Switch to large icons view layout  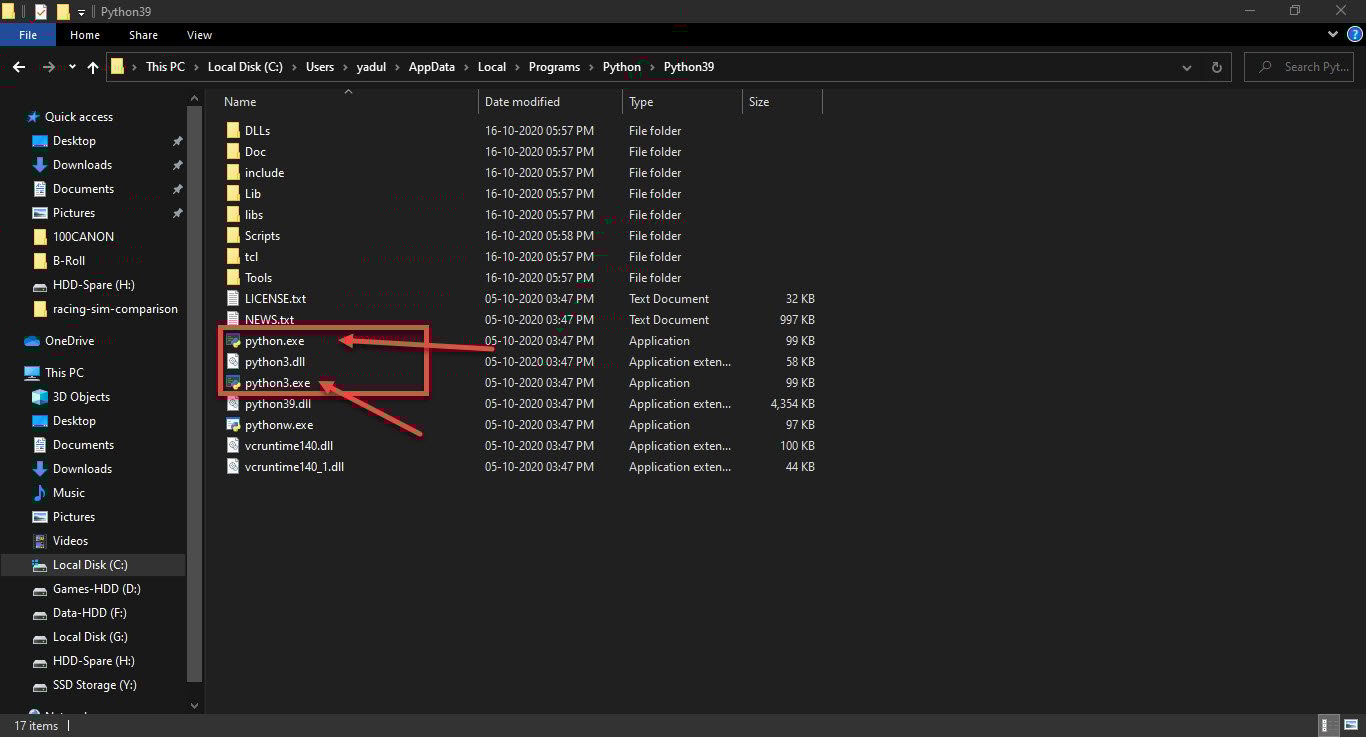[1349, 726]
